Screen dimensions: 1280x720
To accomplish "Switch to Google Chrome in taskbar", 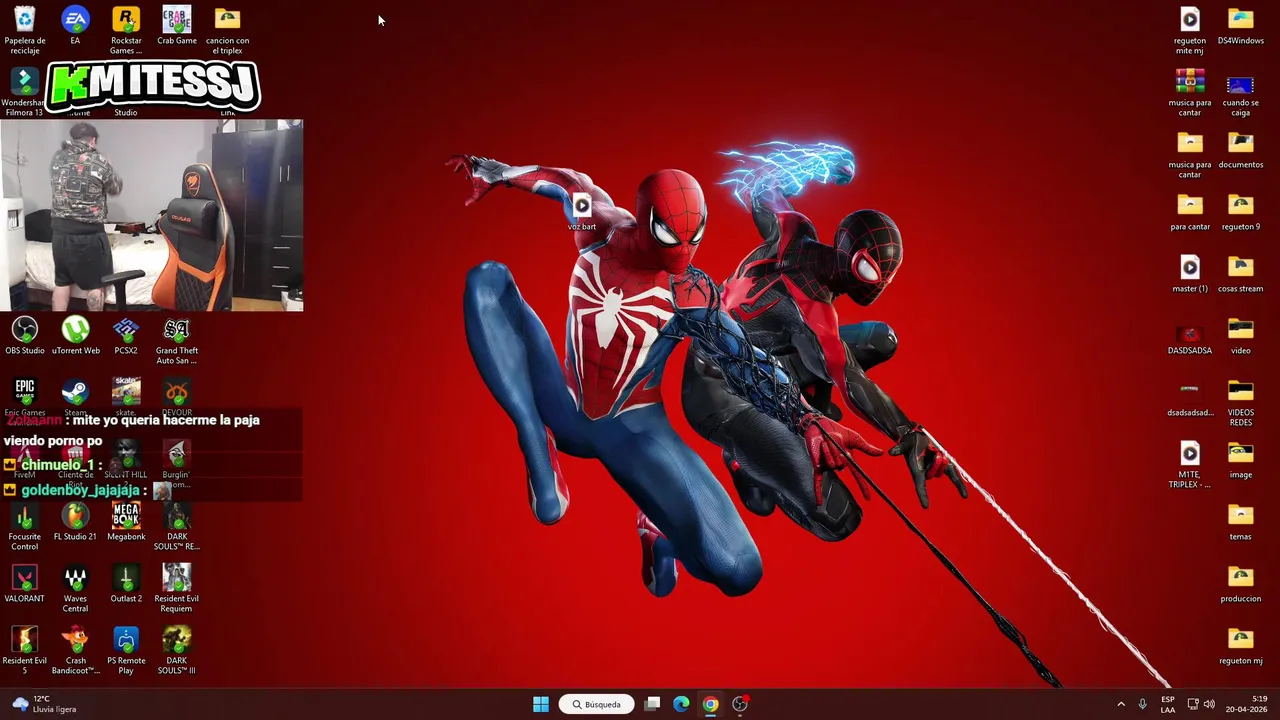I will click(x=710, y=704).
